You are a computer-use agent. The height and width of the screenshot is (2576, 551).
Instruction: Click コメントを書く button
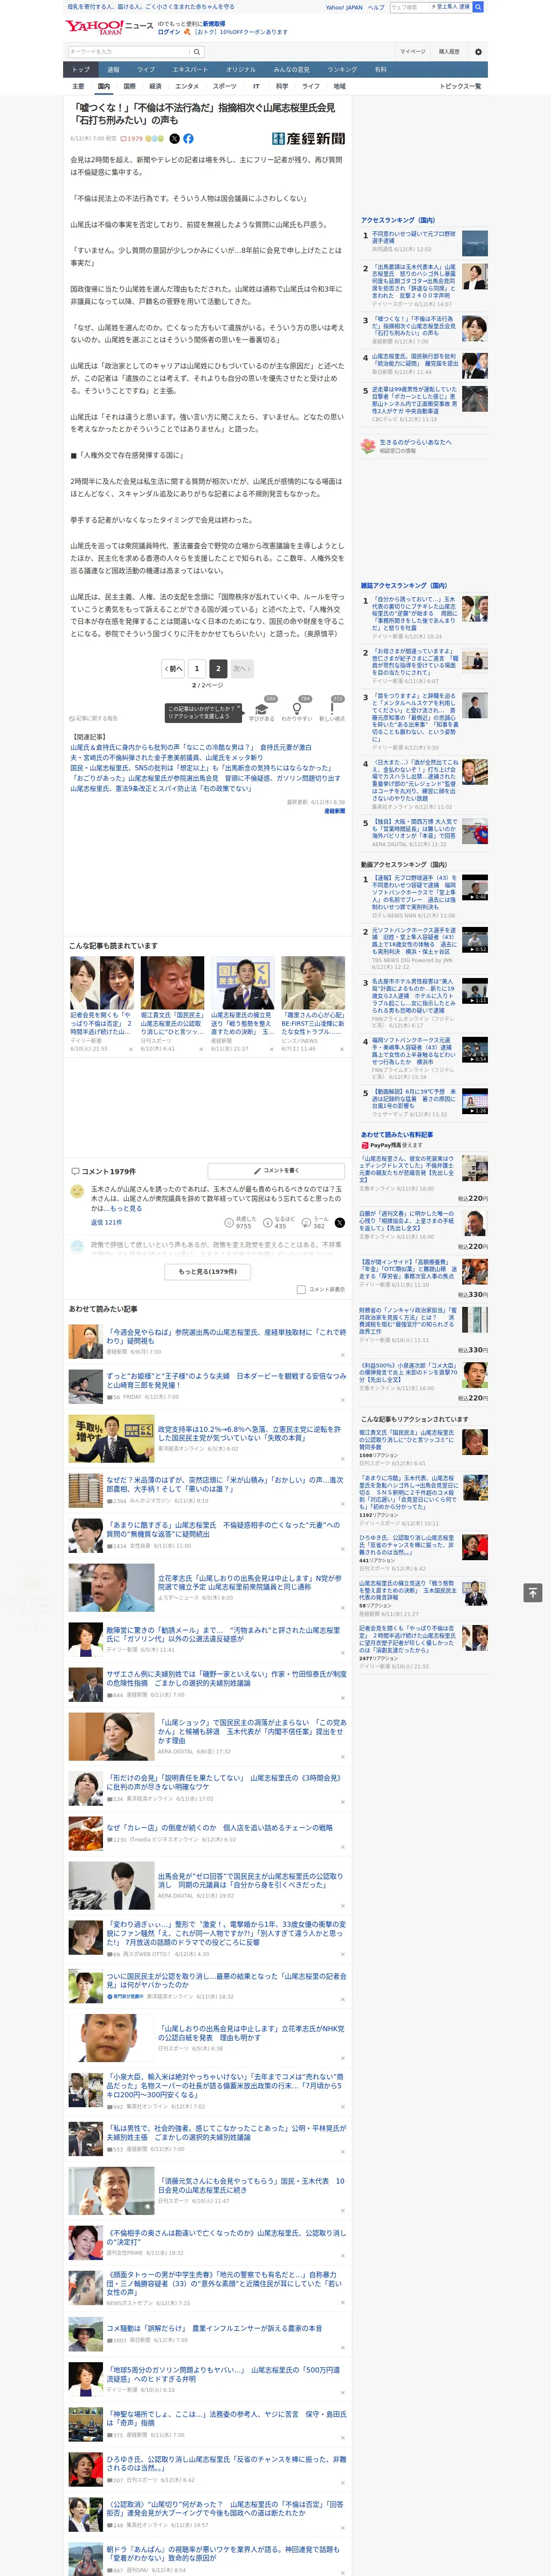point(277,1170)
